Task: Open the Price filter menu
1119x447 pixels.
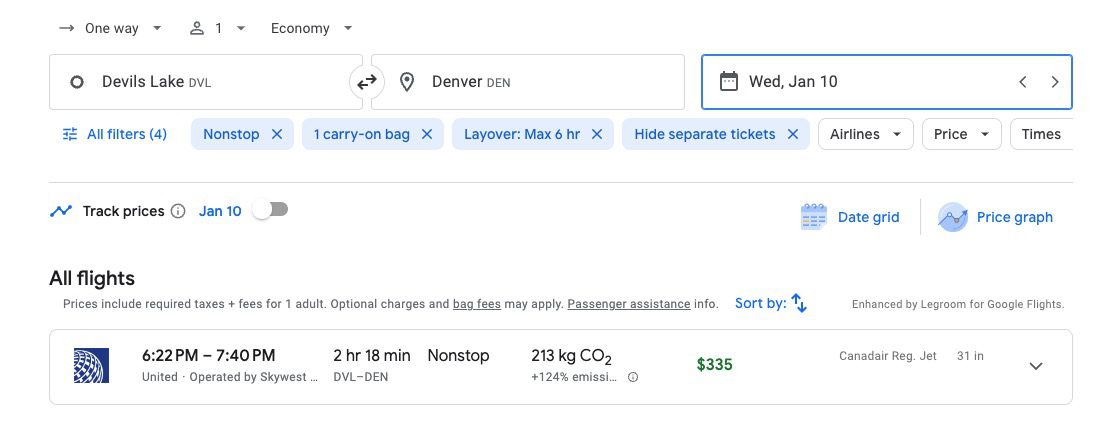Action: [x=961, y=134]
